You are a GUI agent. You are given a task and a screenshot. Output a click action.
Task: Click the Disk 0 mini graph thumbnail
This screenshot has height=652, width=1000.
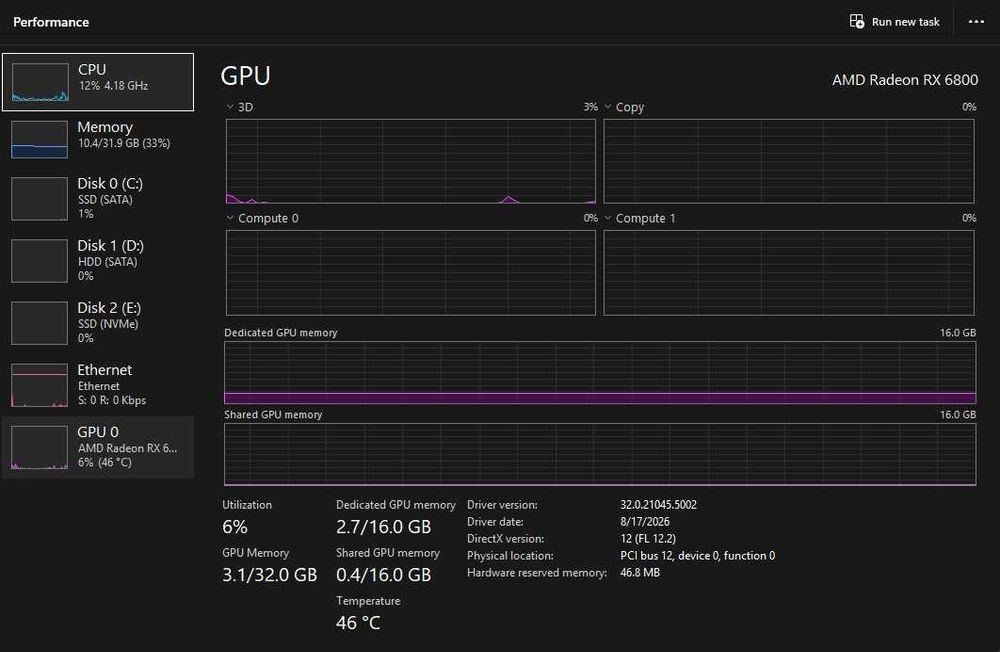point(40,199)
